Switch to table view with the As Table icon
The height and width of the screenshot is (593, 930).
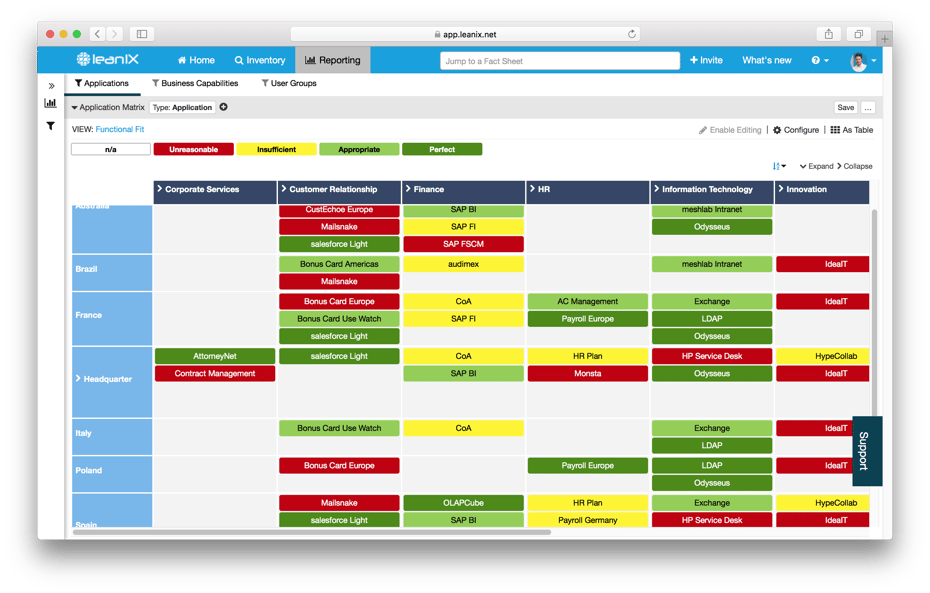(836, 130)
